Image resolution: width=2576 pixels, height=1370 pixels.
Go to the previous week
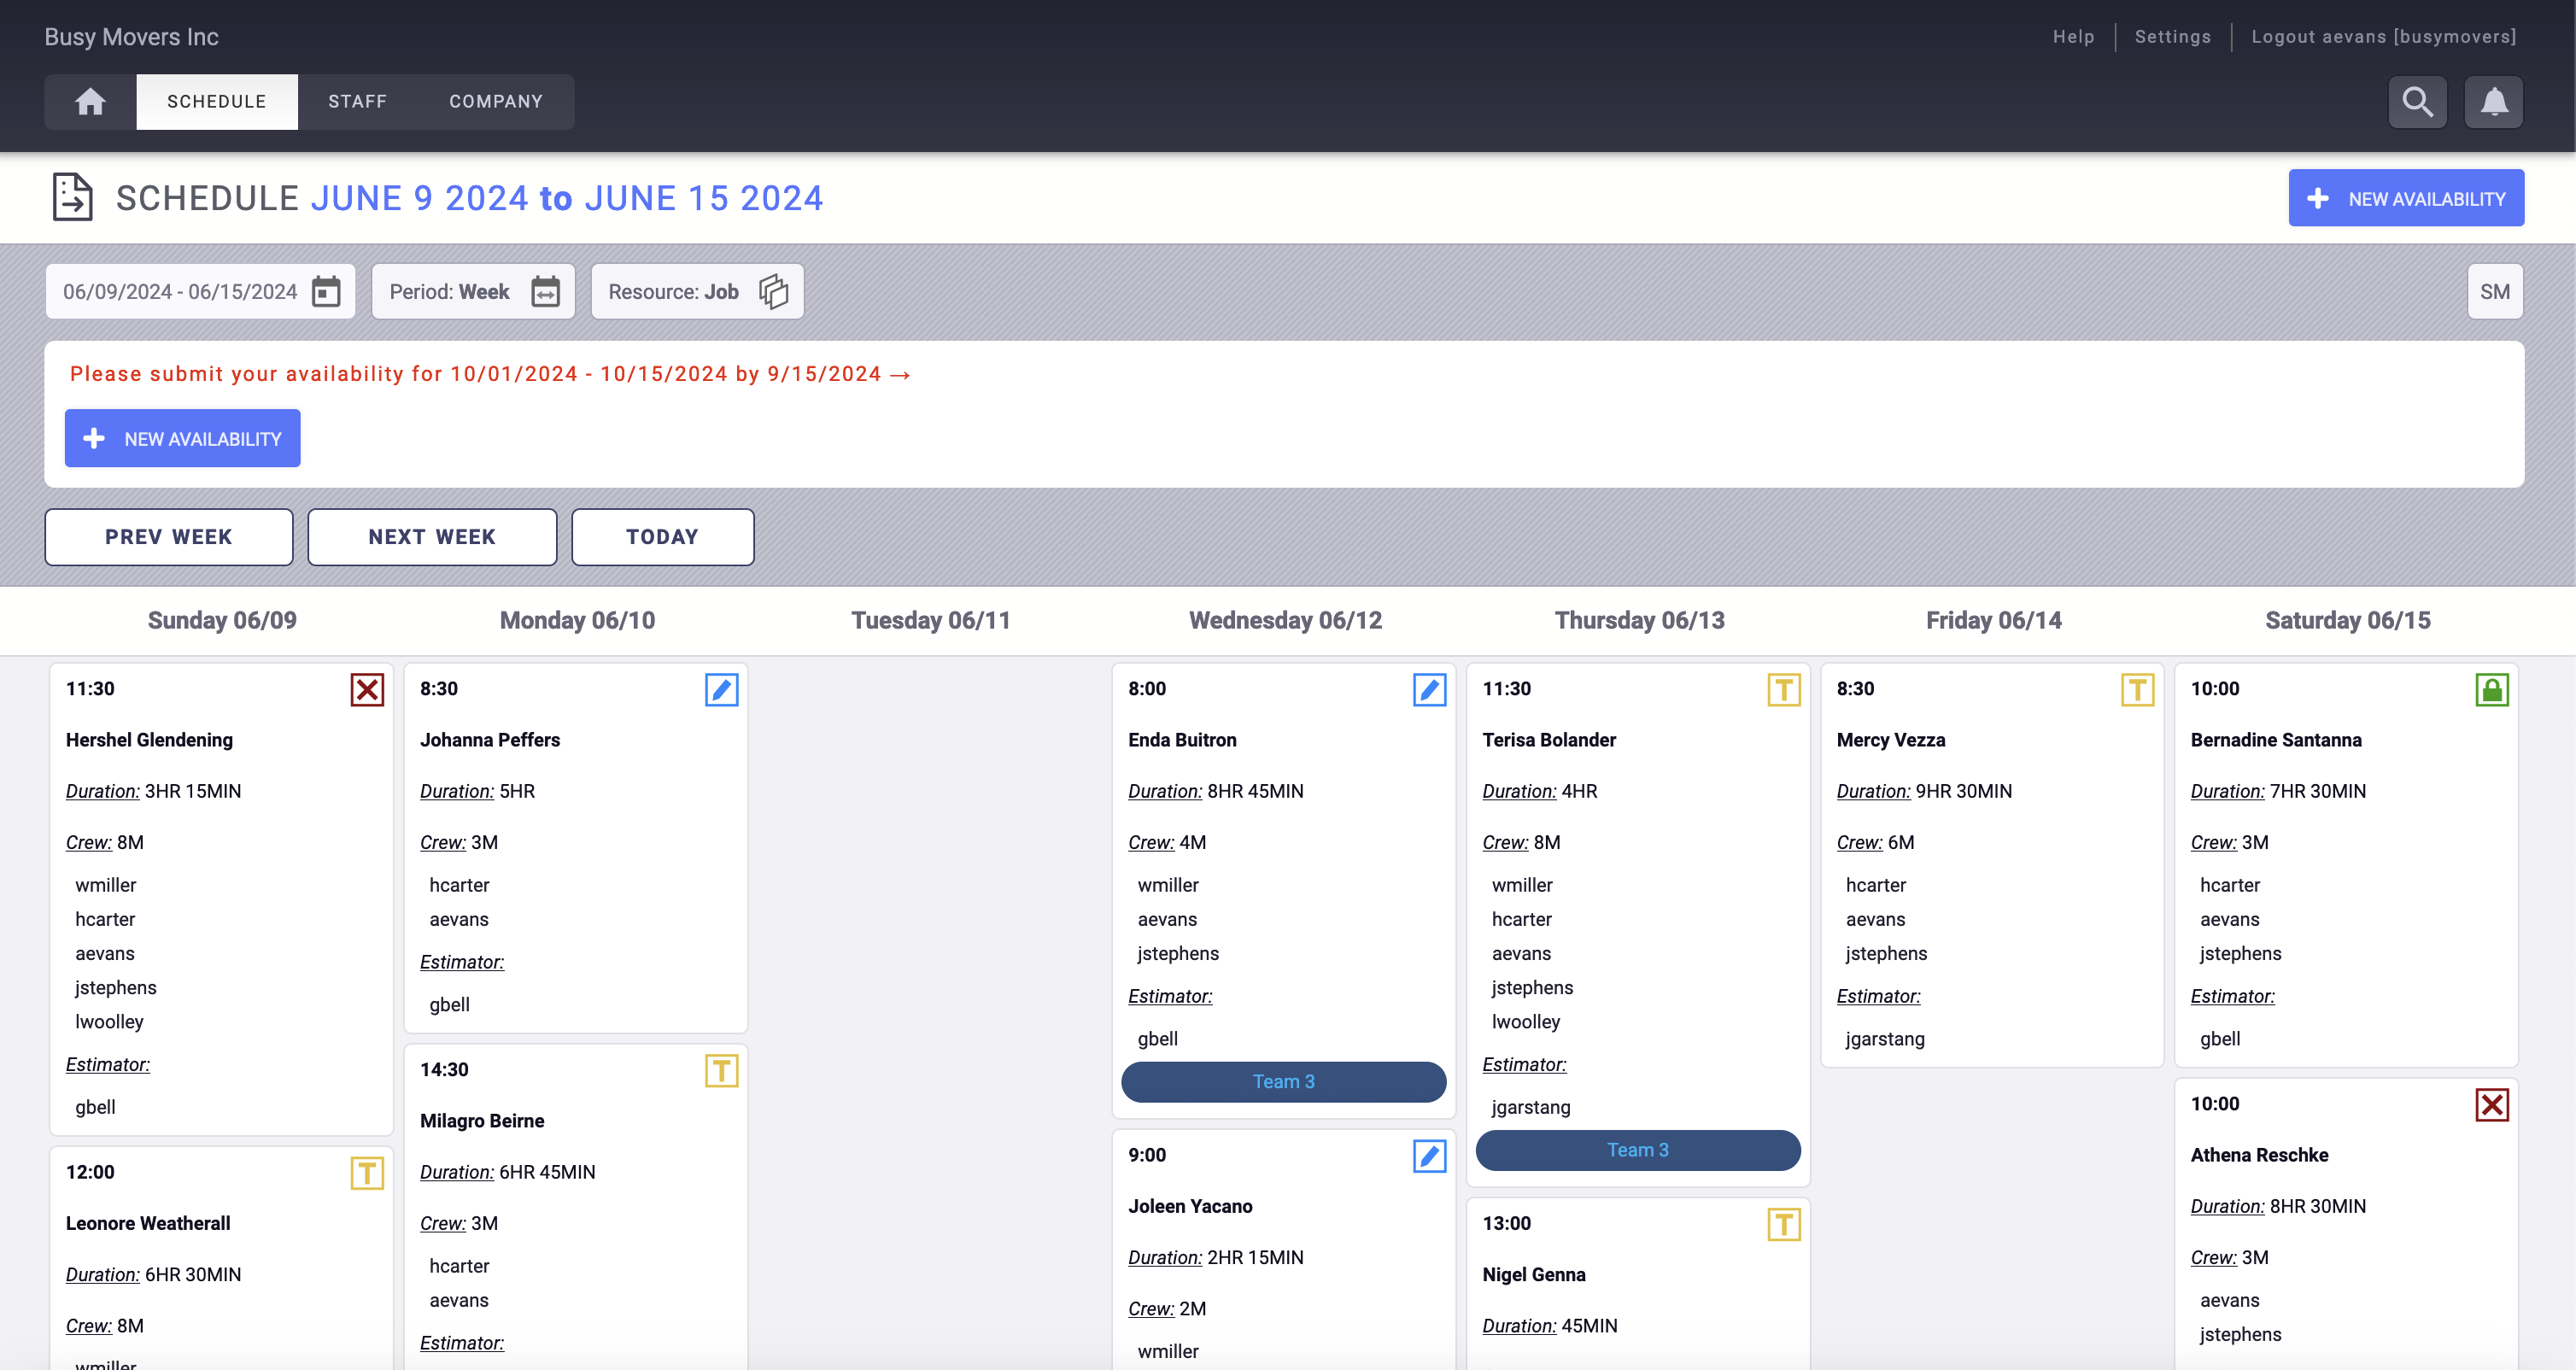[168, 536]
